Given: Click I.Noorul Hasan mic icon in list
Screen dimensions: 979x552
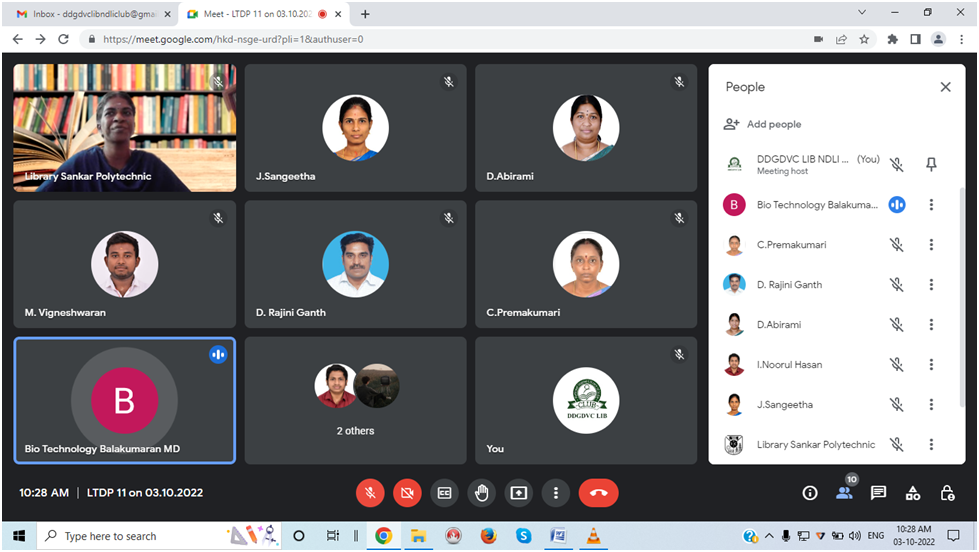Looking at the screenshot, I should [x=897, y=364].
